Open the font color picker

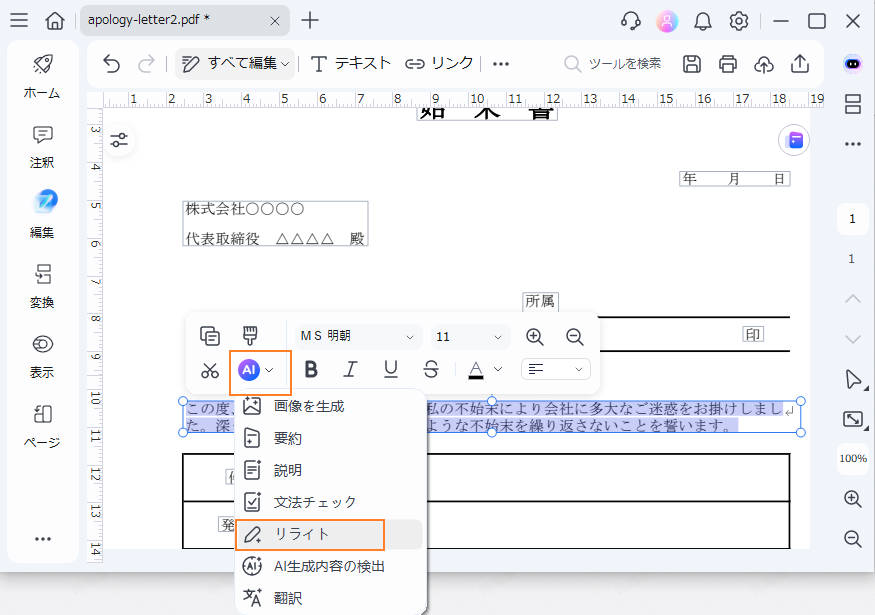[x=483, y=369]
